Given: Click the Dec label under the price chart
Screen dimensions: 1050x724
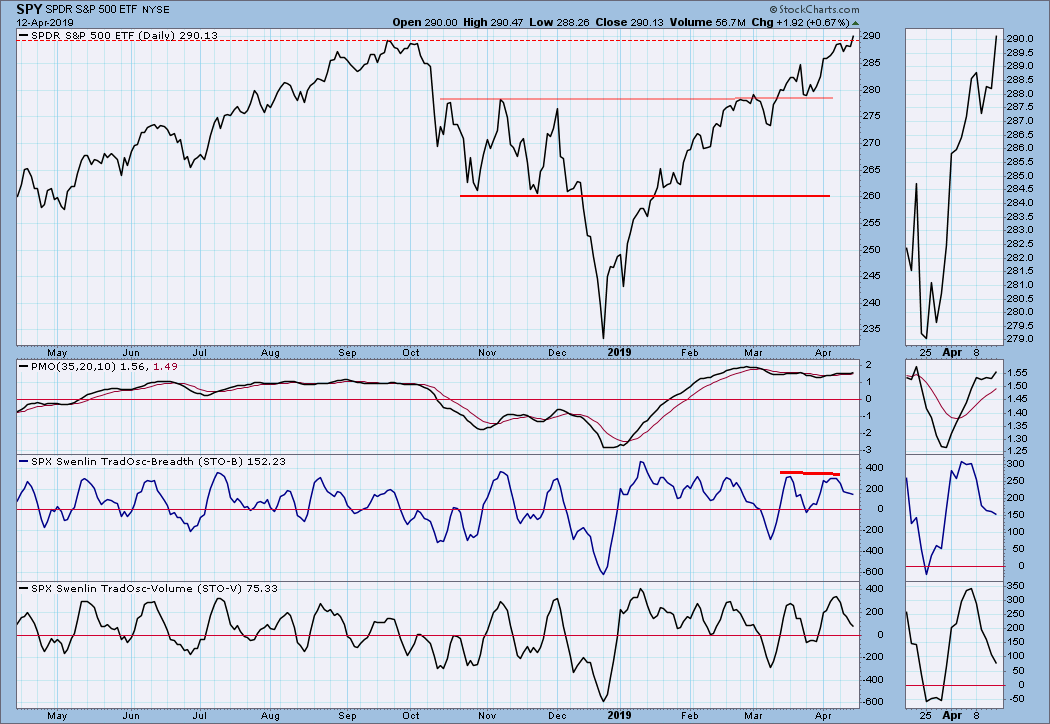Looking at the screenshot, I should (556, 352).
